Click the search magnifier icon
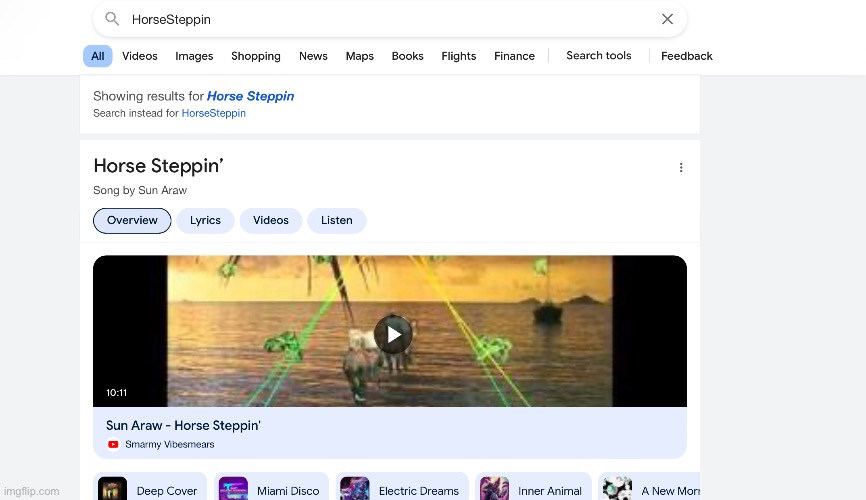 click(112, 19)
